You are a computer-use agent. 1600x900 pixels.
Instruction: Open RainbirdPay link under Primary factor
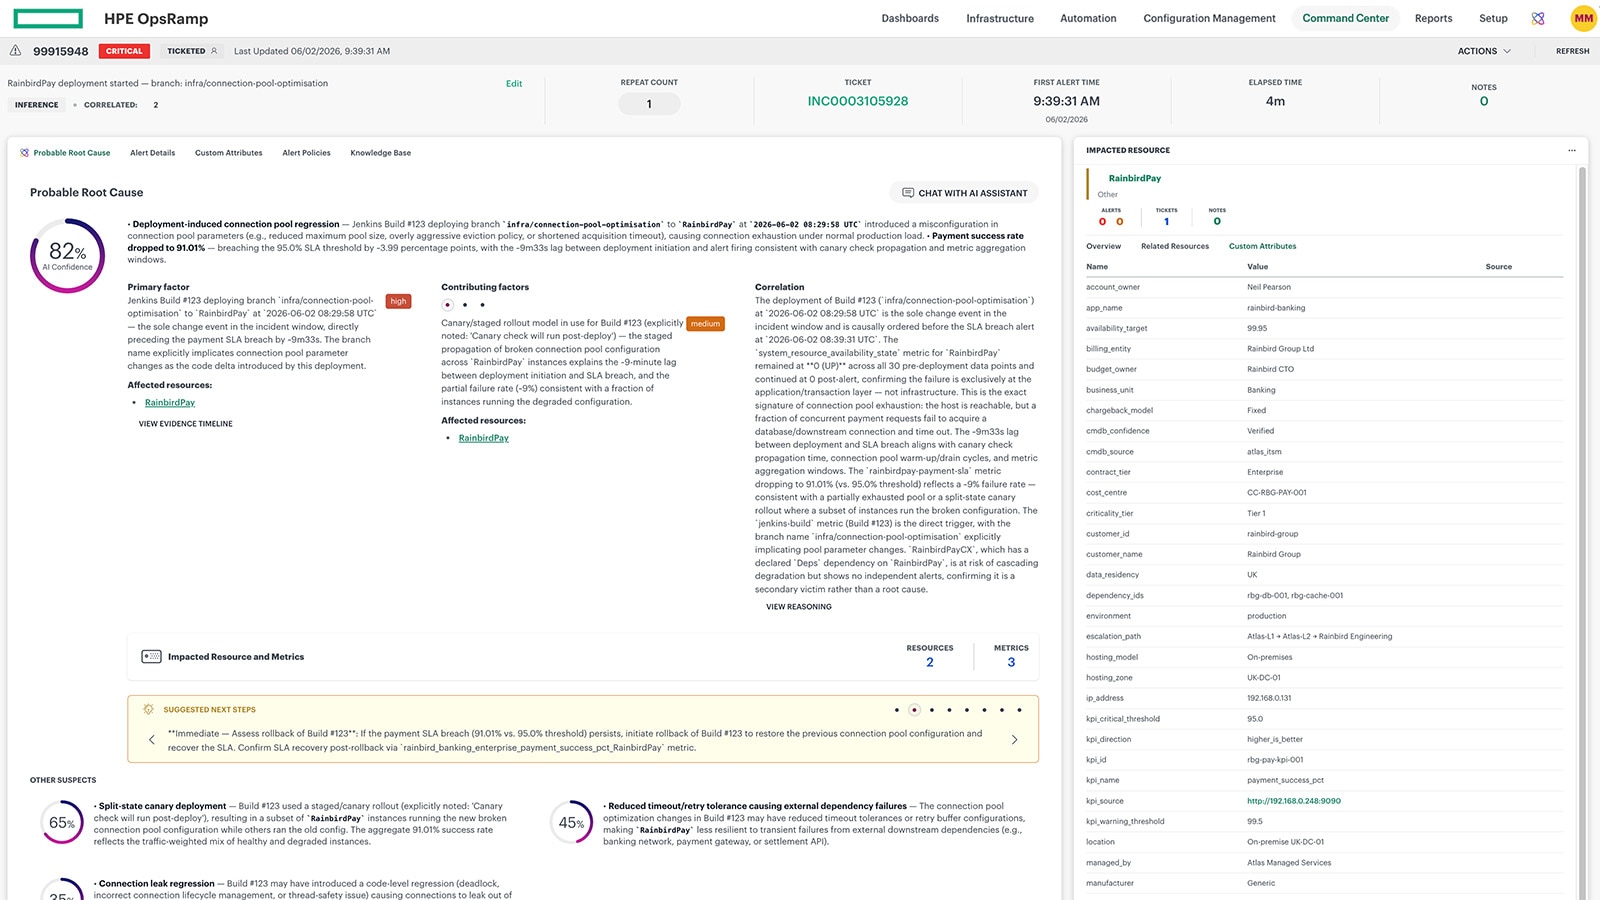(170, 403)
